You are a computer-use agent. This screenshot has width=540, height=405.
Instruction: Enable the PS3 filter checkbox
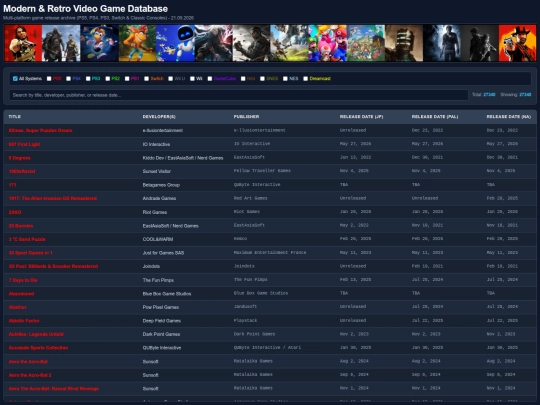click(x=88, y=79)
